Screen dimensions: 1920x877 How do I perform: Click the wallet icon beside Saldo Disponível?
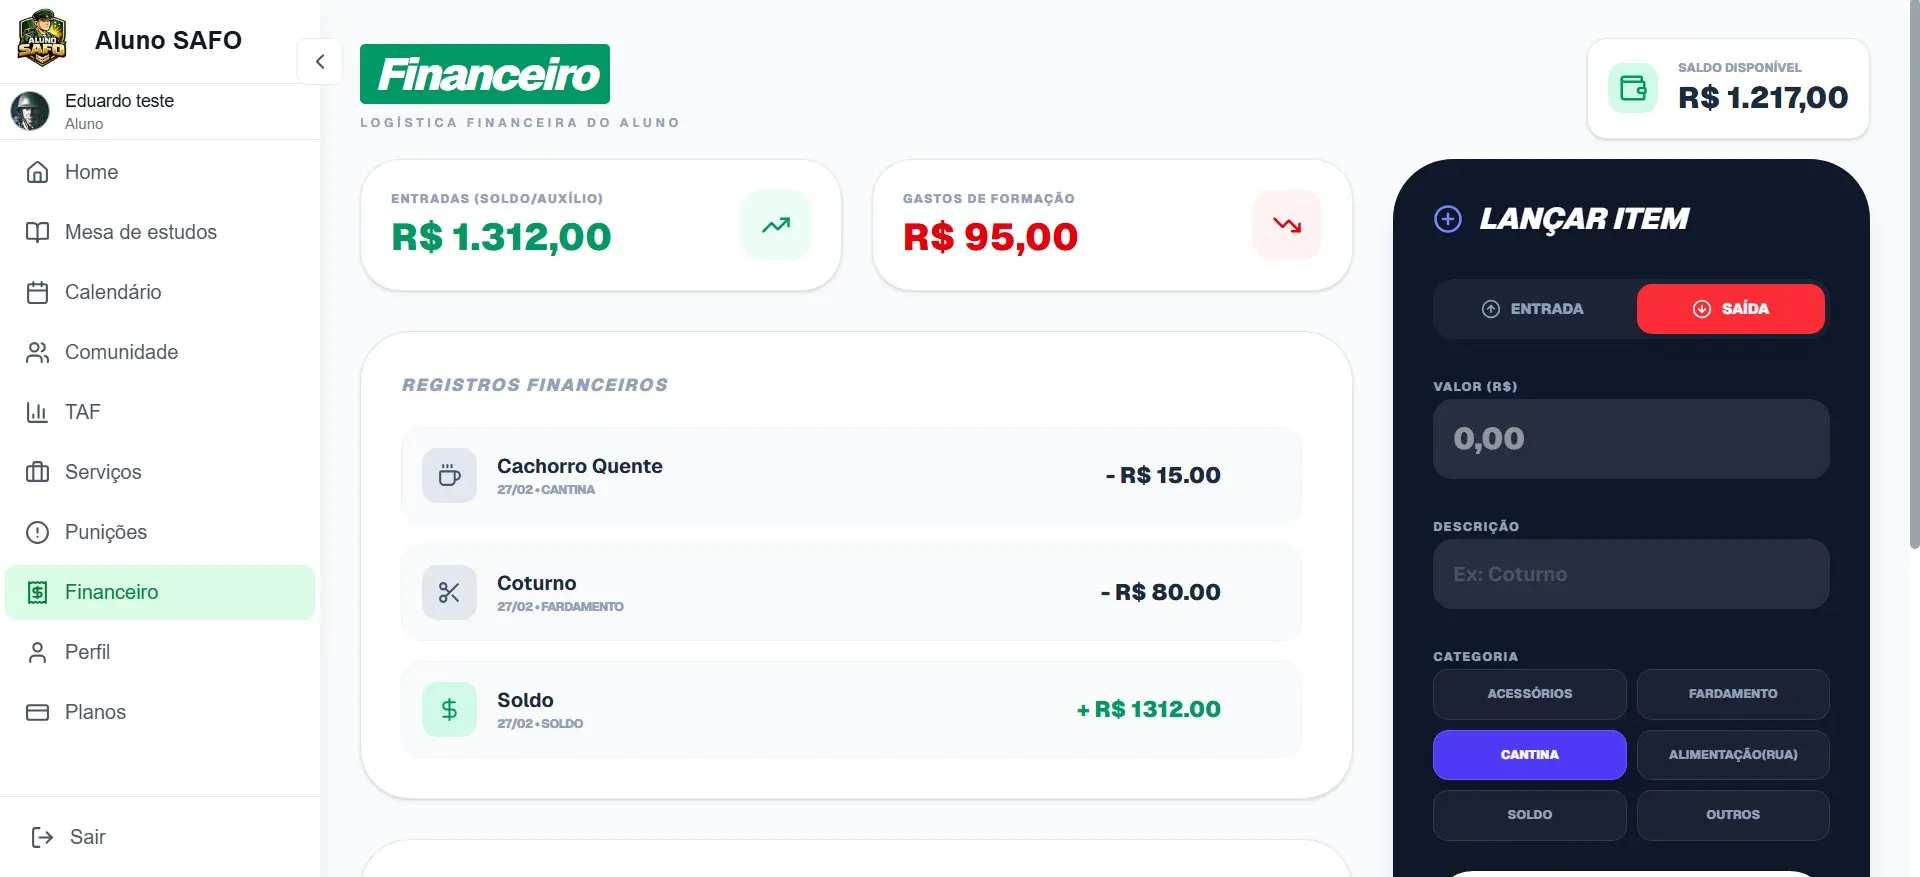click(x=1633, y=88)
